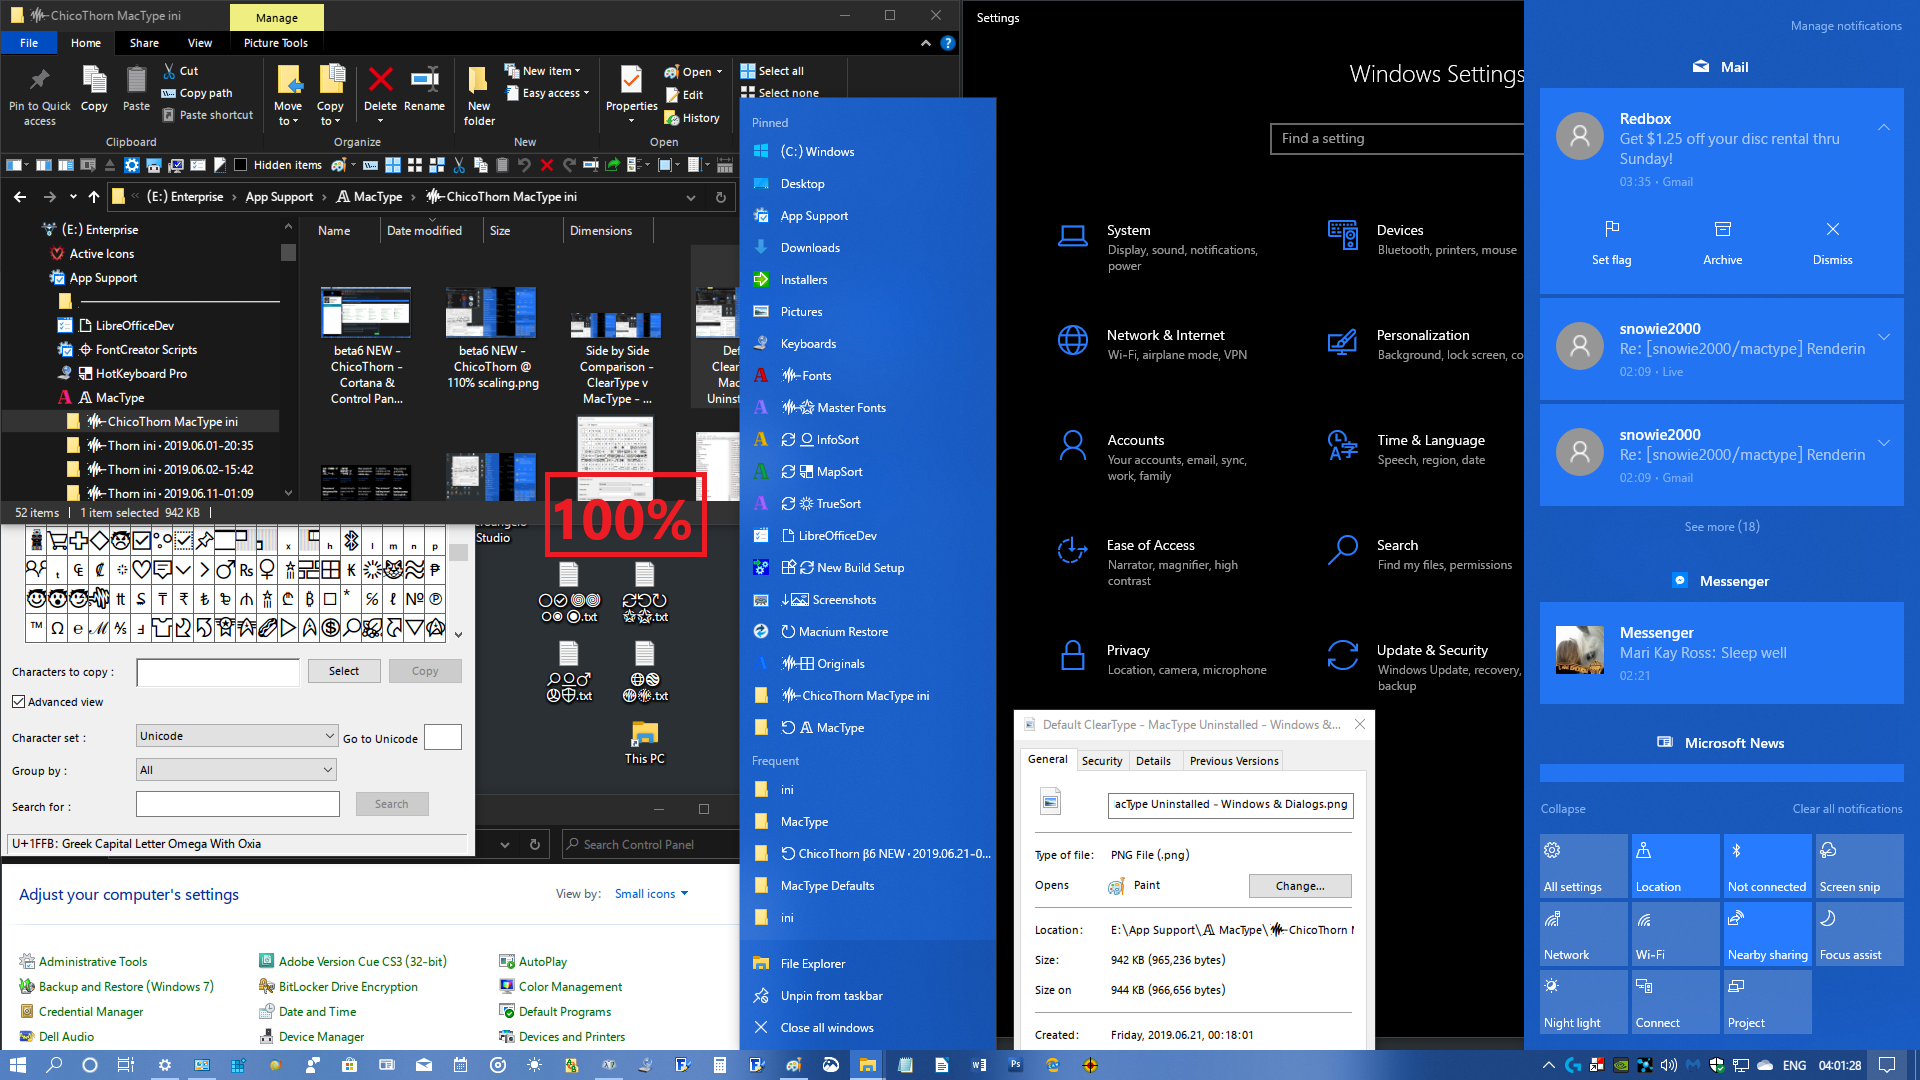Toggle the Focus assist quick action
Viewport: 1920px width, 1080px height.
click(x=1858, y=934)
